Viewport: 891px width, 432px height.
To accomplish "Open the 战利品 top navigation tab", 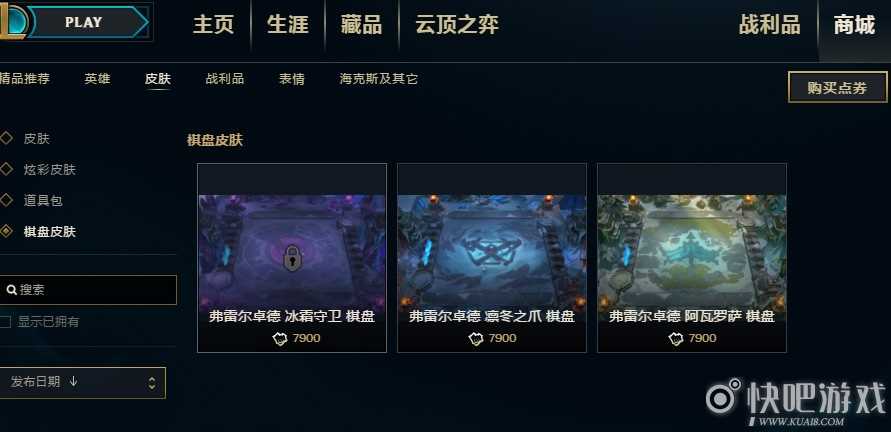I will click(x=769, y=25).
